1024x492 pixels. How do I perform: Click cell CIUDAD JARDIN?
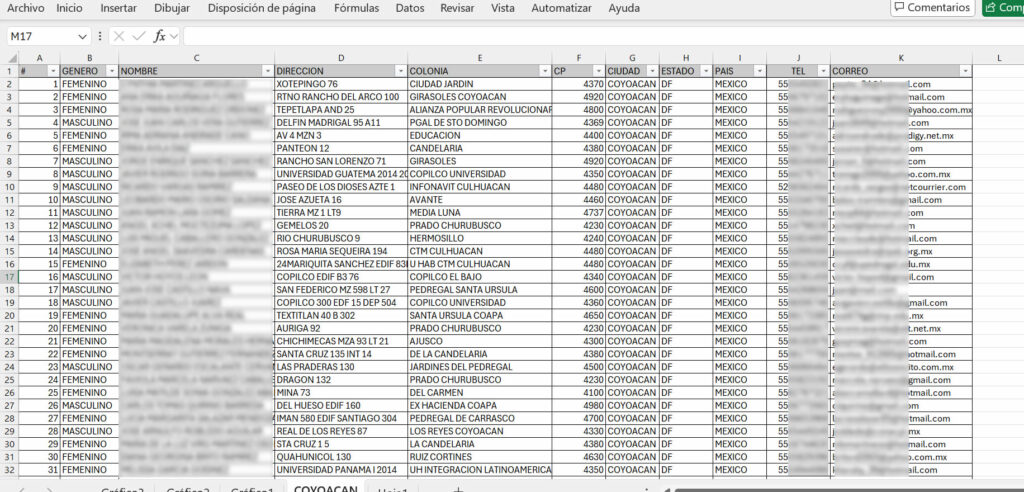click(x=479, y=84)
